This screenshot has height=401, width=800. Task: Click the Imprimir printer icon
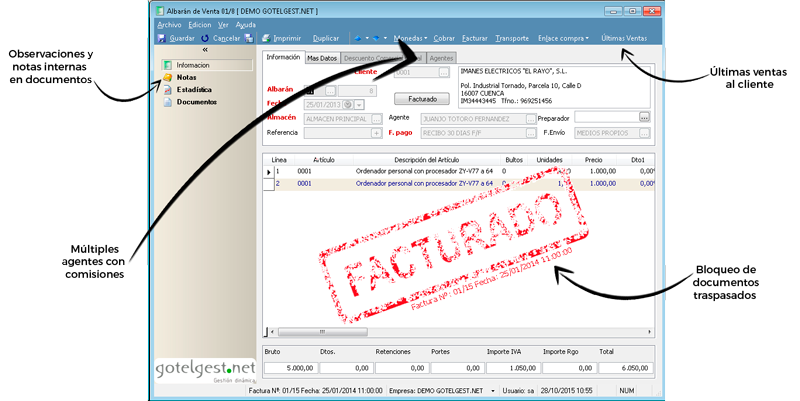point(266,38)
